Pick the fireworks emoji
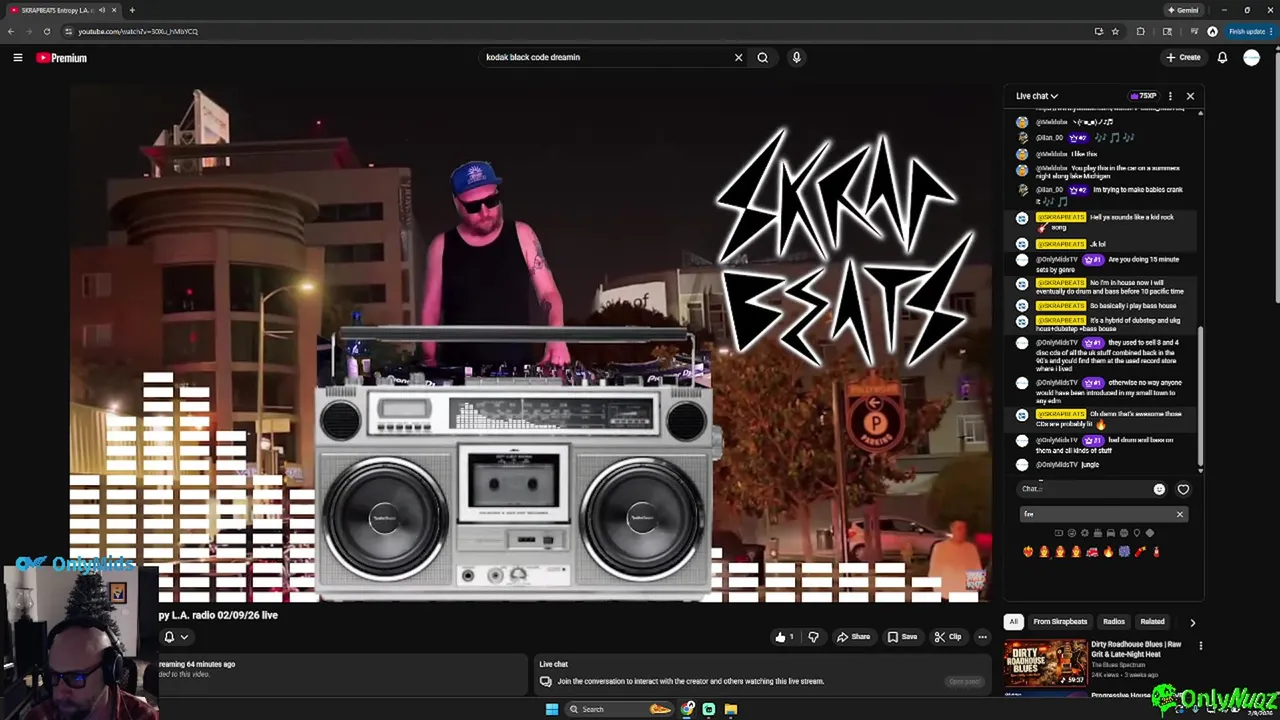 click(1124, 552)
